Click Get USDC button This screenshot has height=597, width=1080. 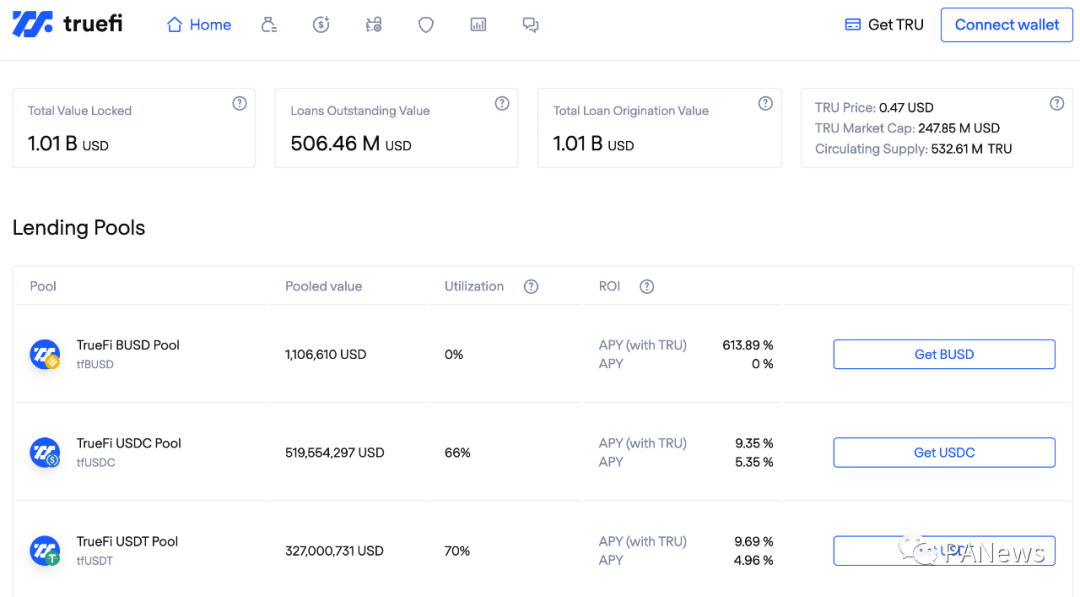[944, 452]
